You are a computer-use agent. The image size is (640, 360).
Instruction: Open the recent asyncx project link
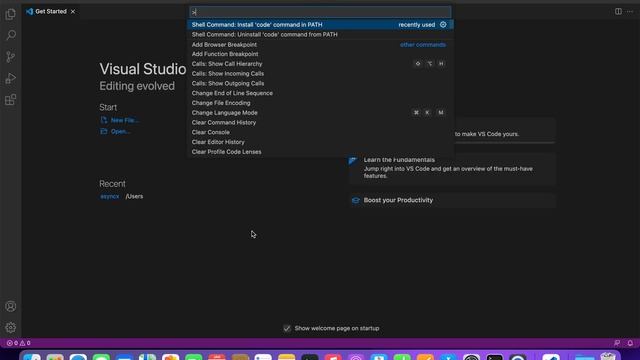109,196
